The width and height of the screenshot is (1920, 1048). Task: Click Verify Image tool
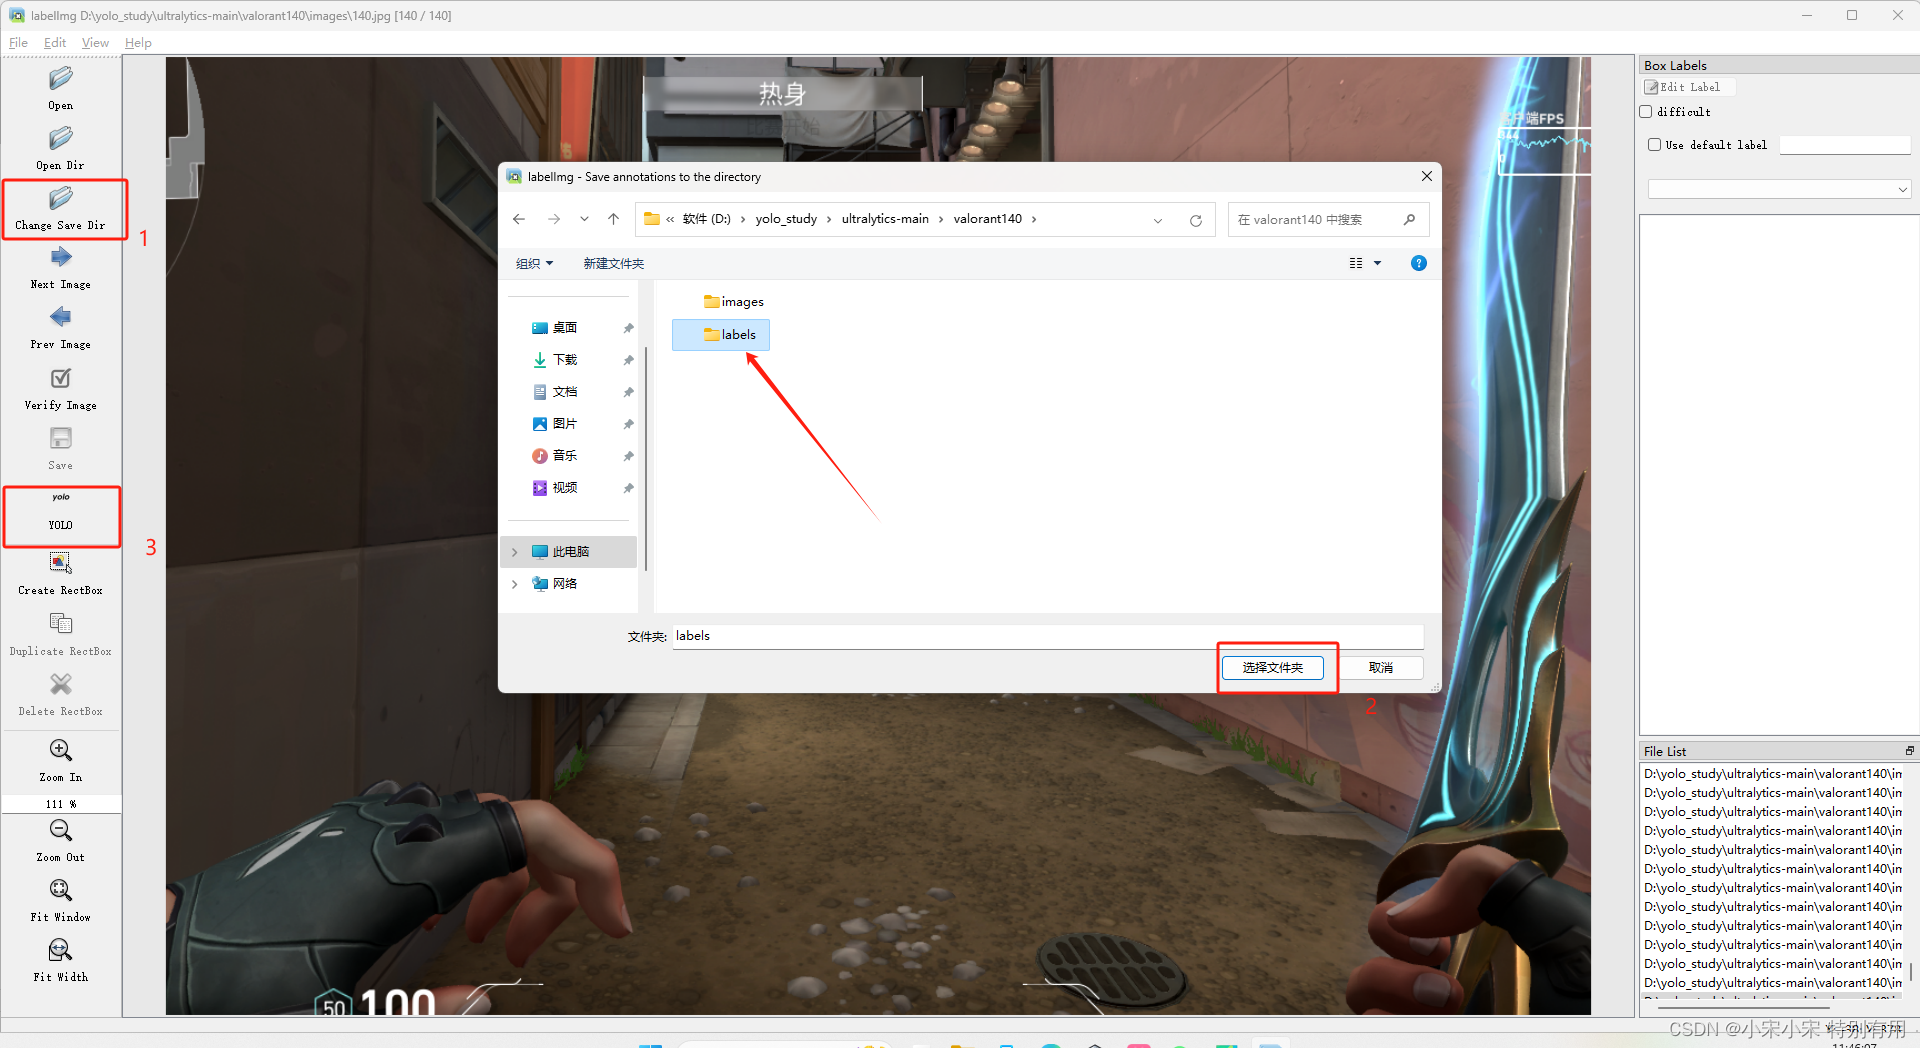point(61,388)
